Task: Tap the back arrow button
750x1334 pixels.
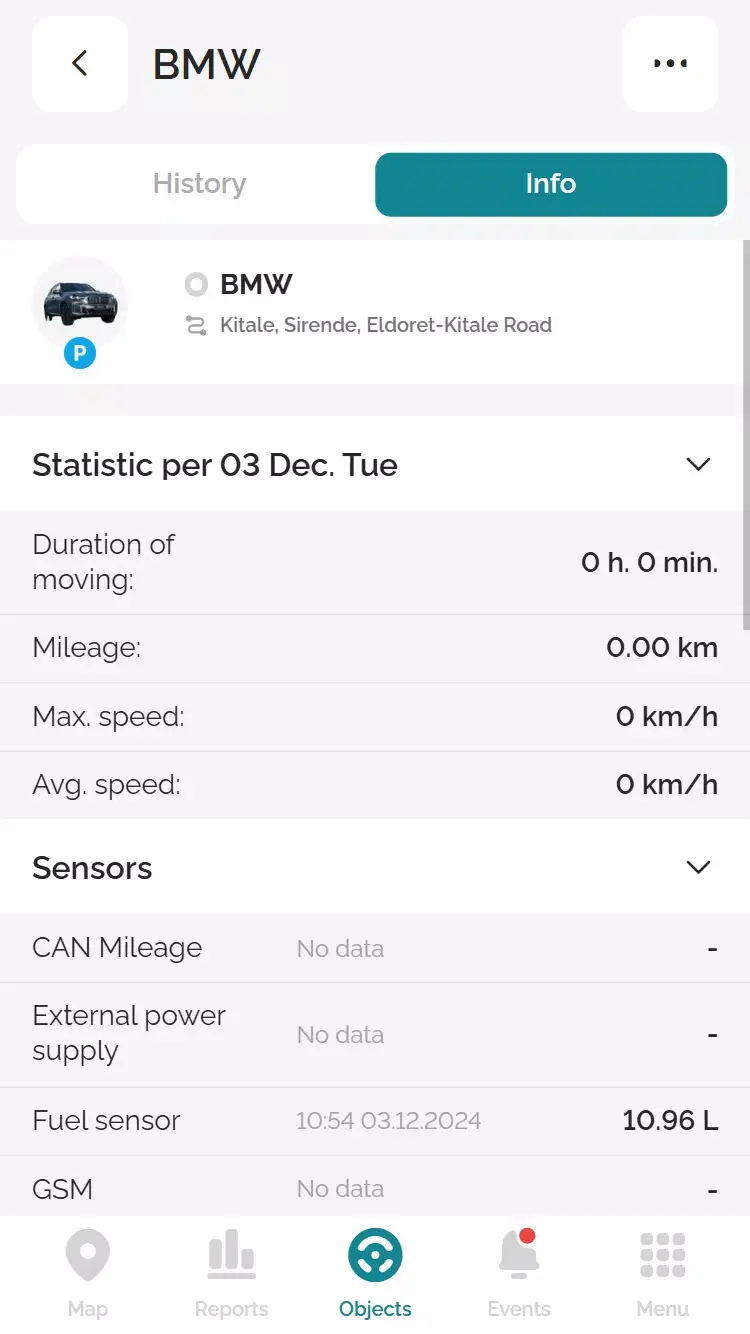Action: 80,64
